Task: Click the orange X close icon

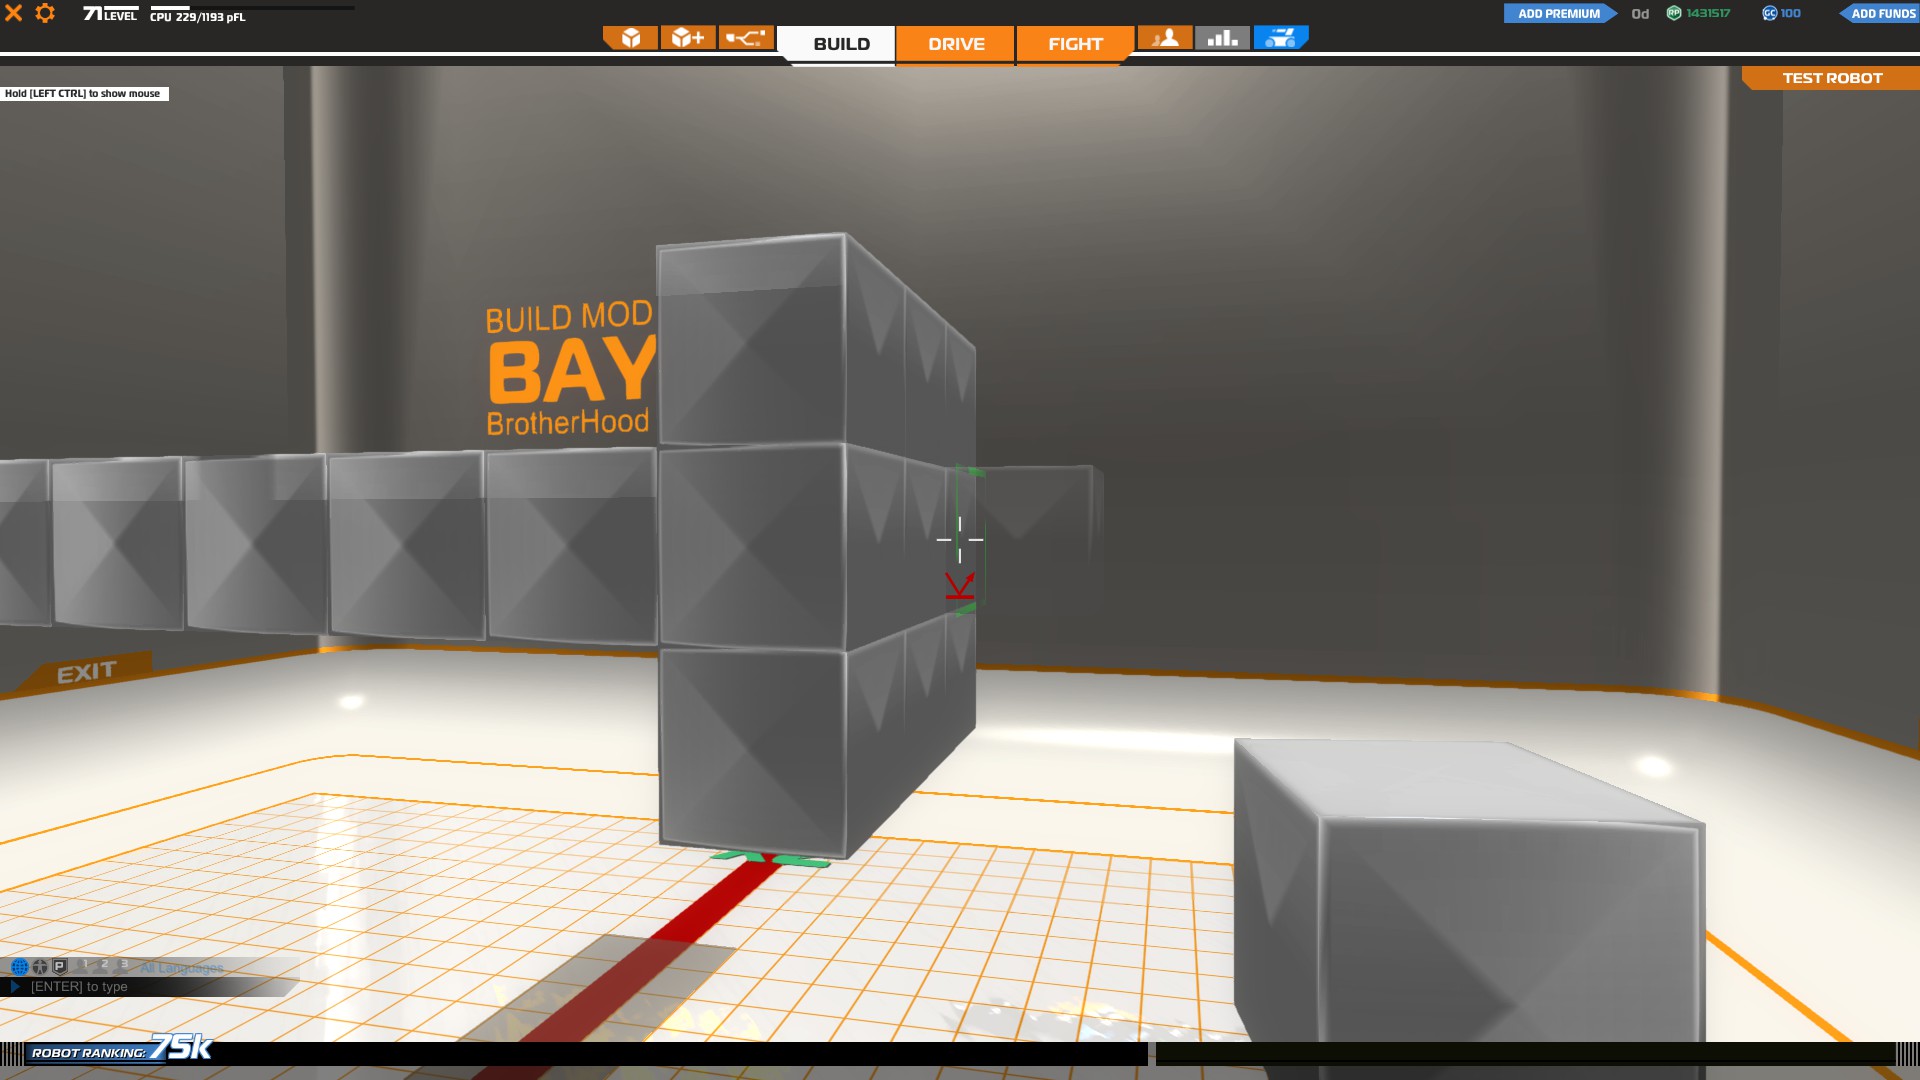Action: 14,13
